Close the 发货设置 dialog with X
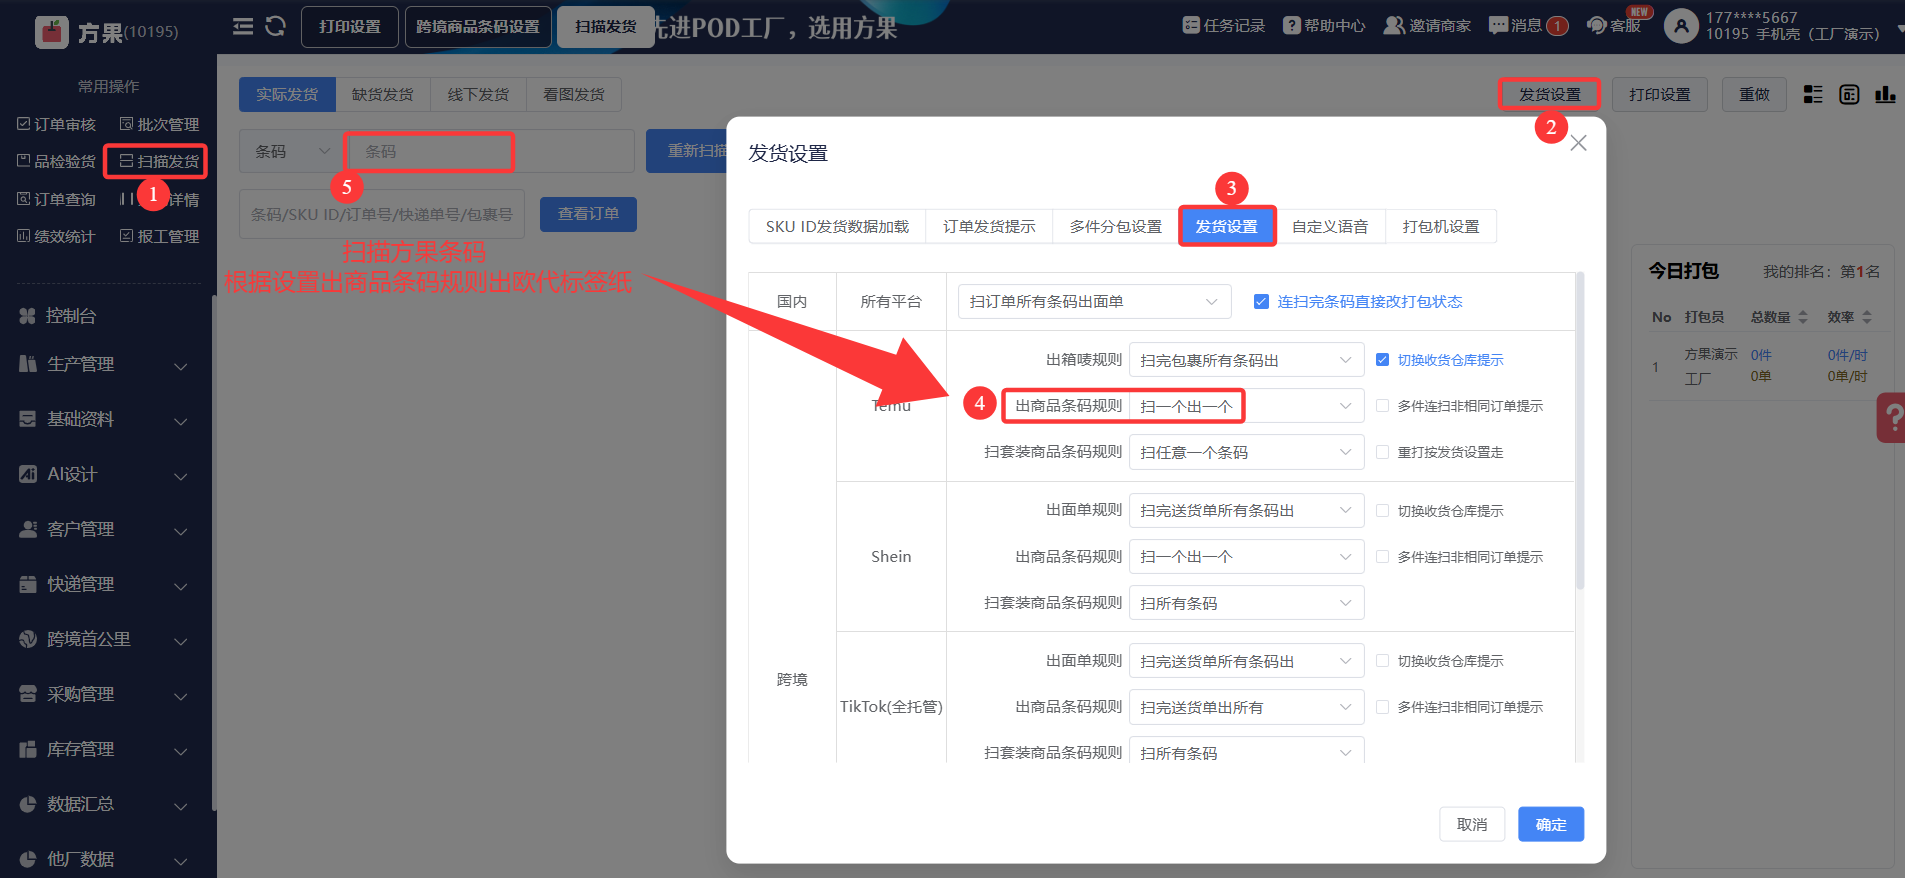Image resolution: width=1905 pixels, height=878 pixels. tap(1578, 143)
